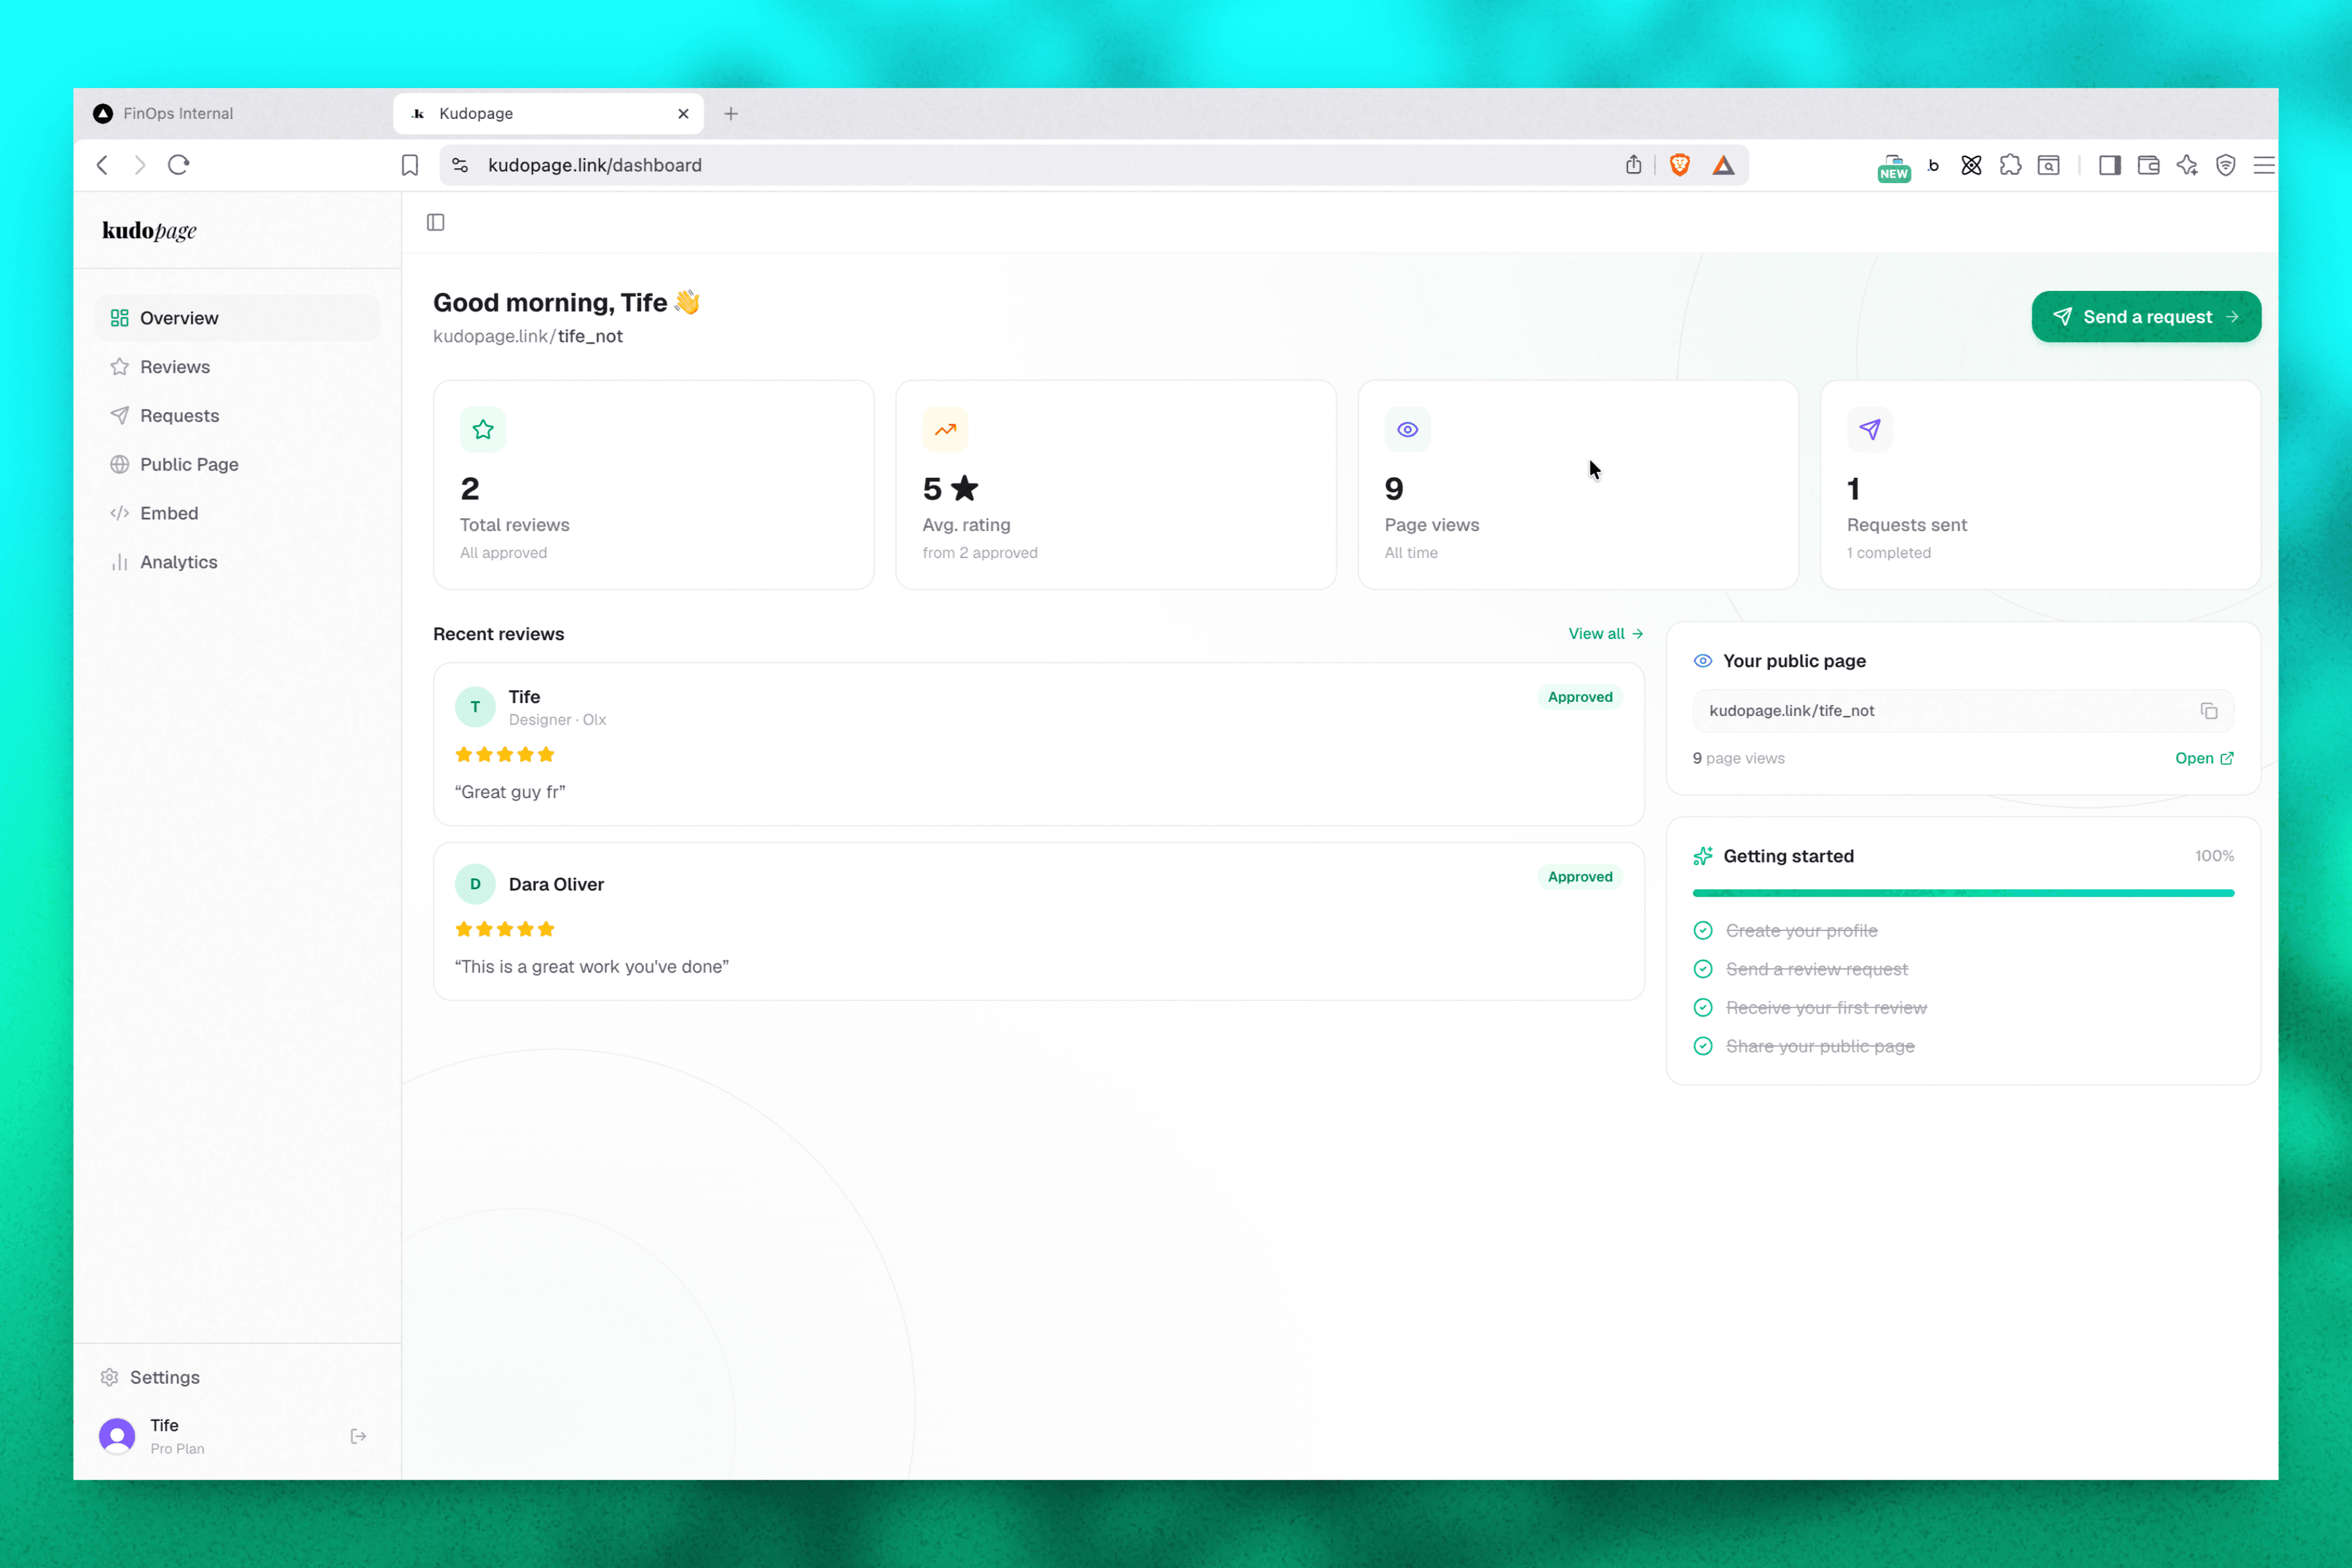This screenshot has height=1568, width=2352.
Task: Click the Brave Rewards triangle icon
Action: 1723,165
